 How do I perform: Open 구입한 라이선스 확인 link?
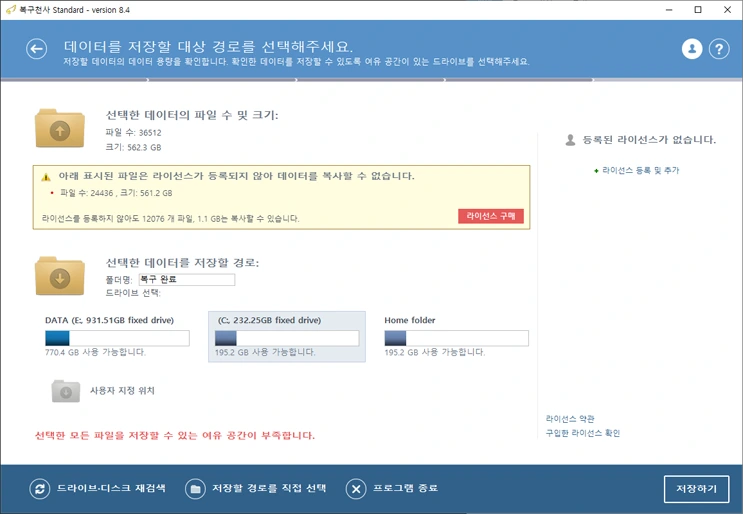tap(583, 433)
